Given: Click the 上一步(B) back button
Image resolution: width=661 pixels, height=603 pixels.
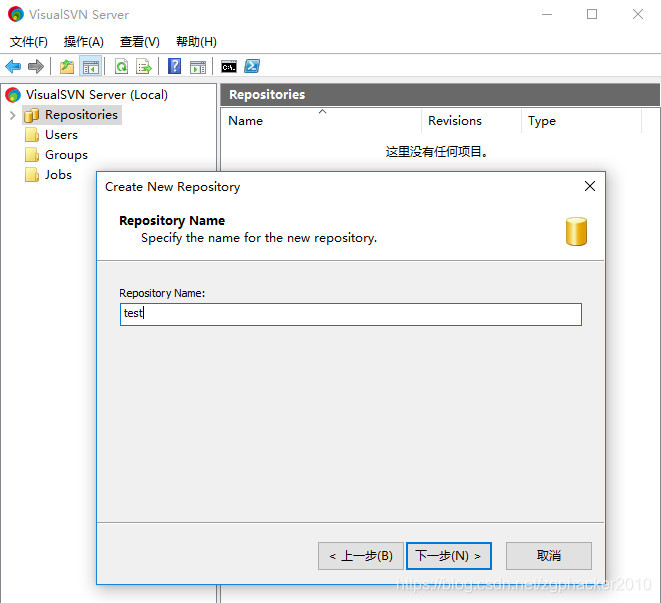Looking at the screenshot, I should pos(361,556).
